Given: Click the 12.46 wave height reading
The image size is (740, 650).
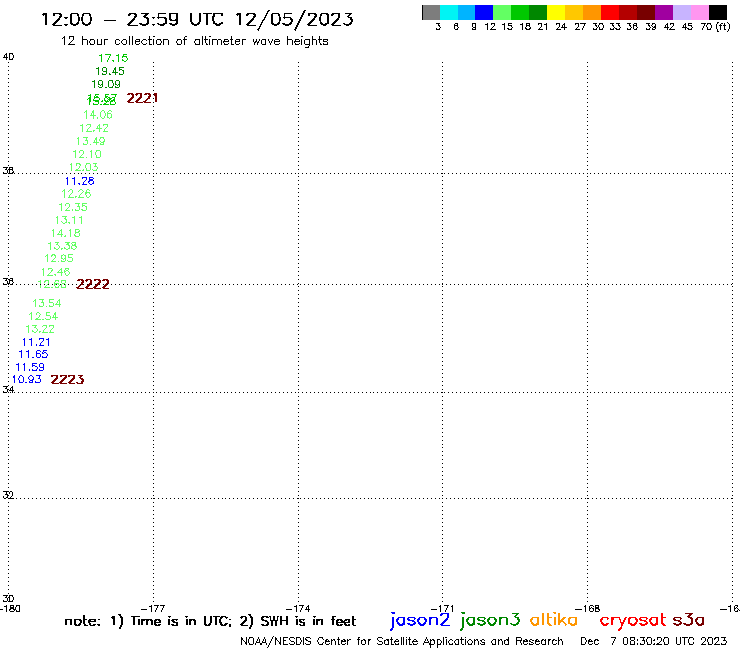Looking at the screenshot, I should coord(55,272).
